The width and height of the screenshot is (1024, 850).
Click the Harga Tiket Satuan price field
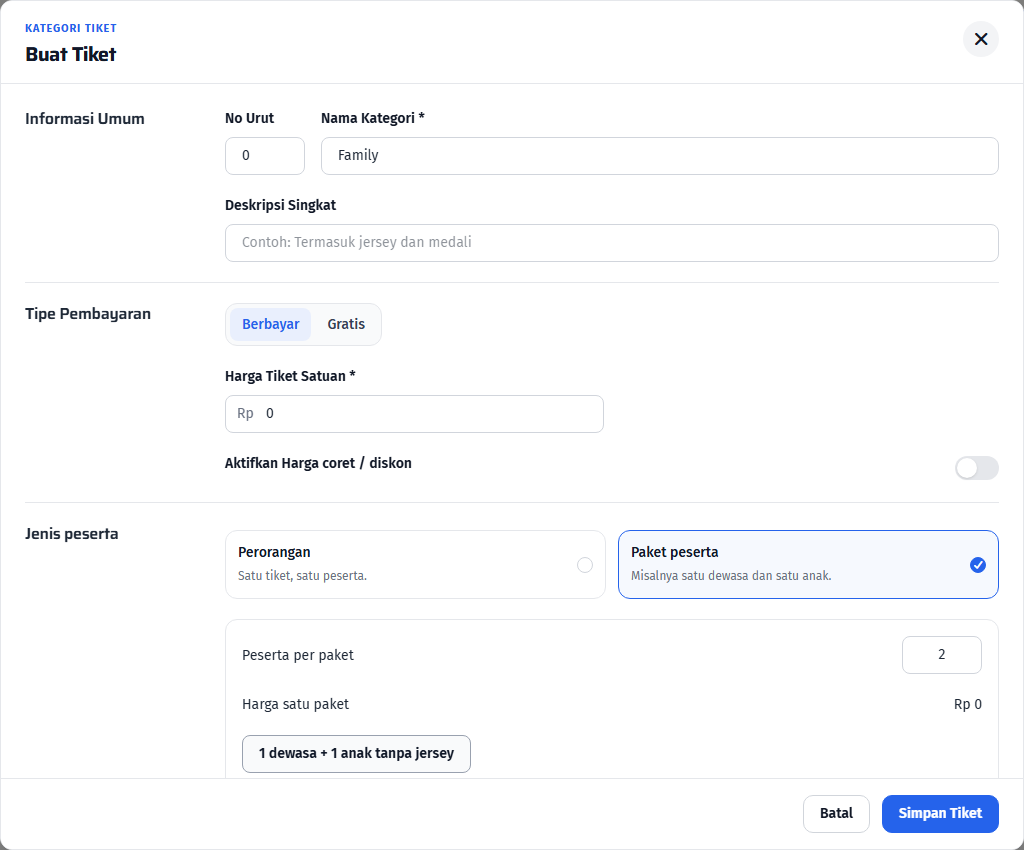(414, 414)
